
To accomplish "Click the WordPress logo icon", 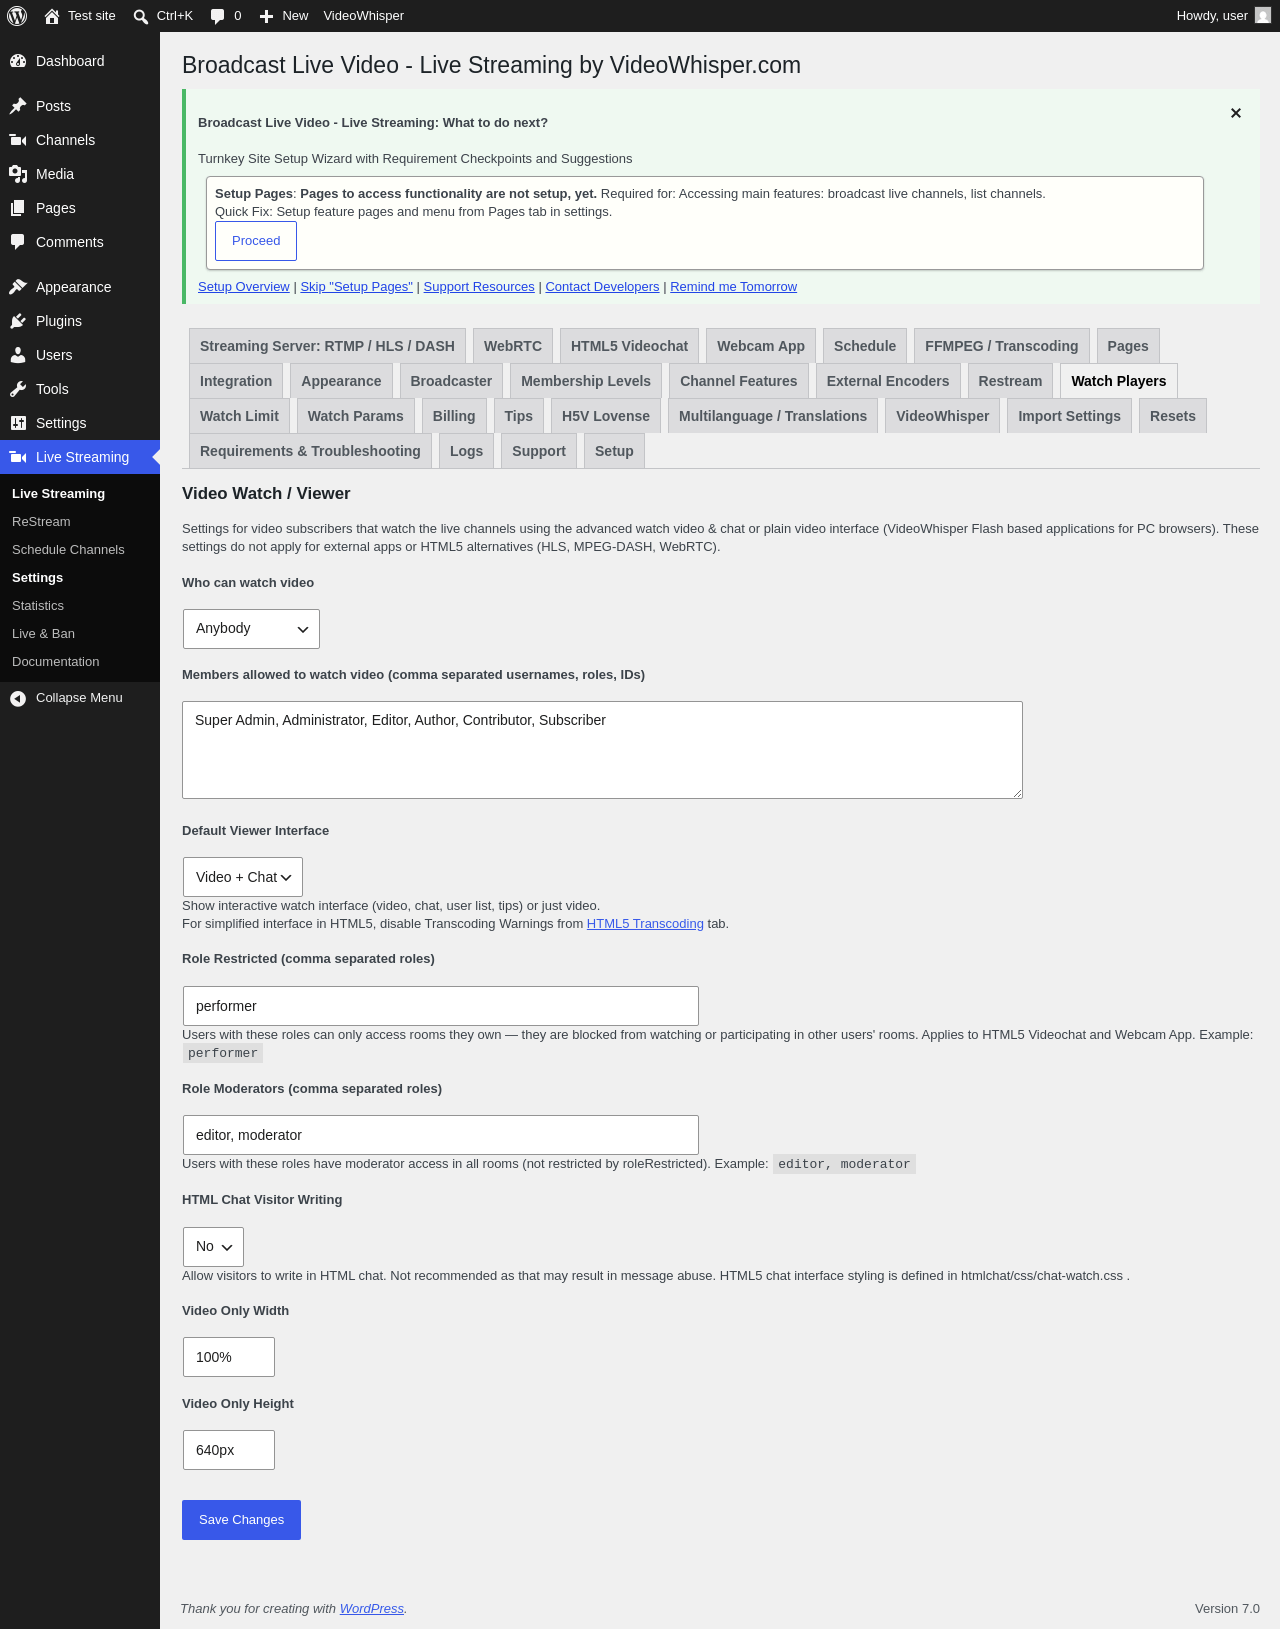I will [17, 16].
